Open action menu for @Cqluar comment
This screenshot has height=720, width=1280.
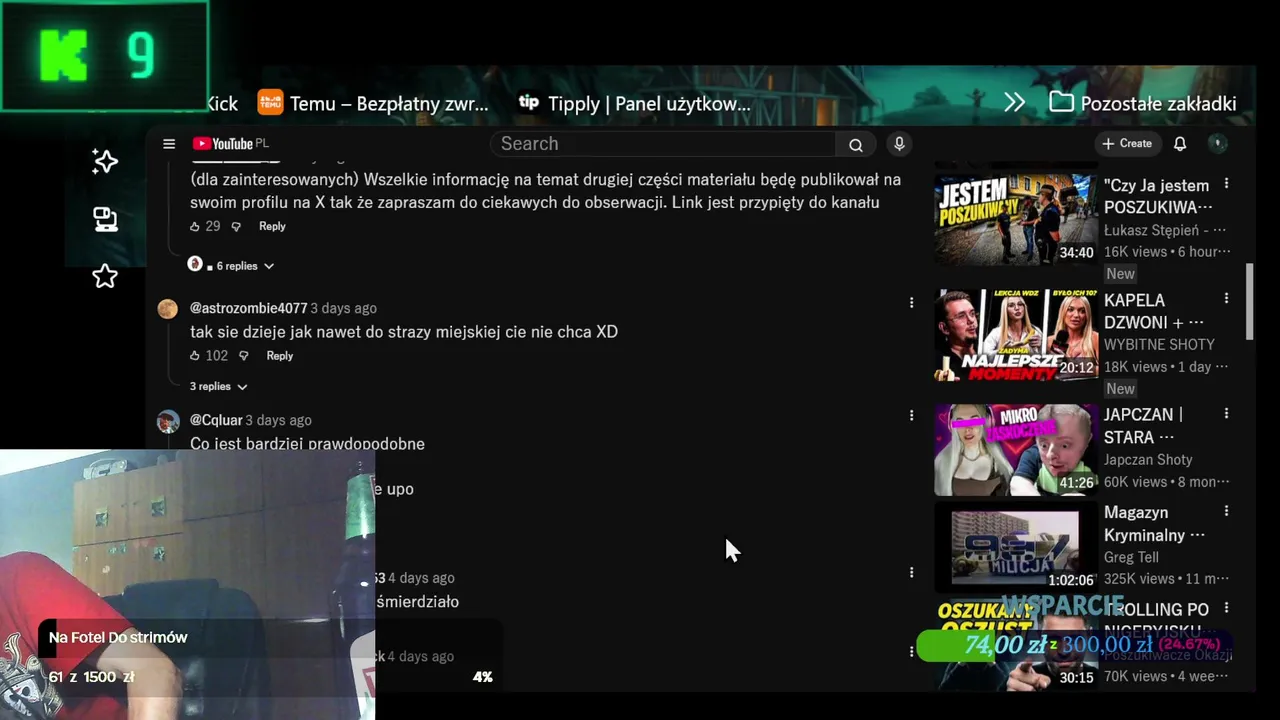(x=911, y=414)
